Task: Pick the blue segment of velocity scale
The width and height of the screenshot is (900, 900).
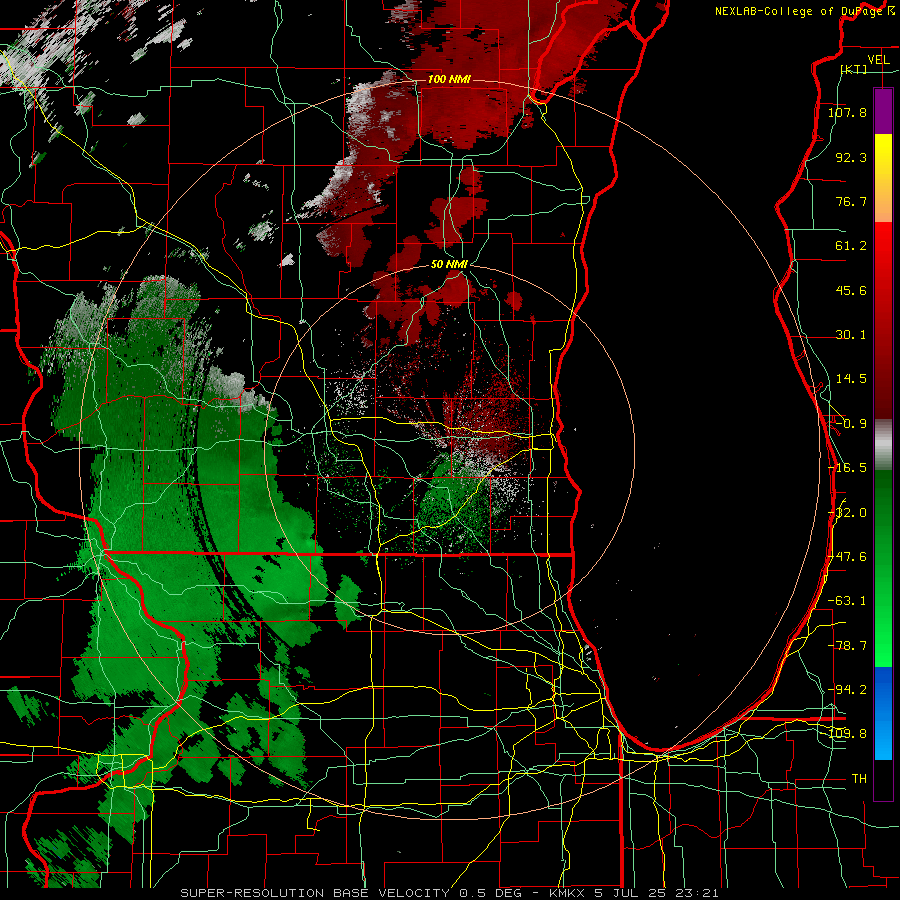Action: pyautogui.click(x=883, y=713)
